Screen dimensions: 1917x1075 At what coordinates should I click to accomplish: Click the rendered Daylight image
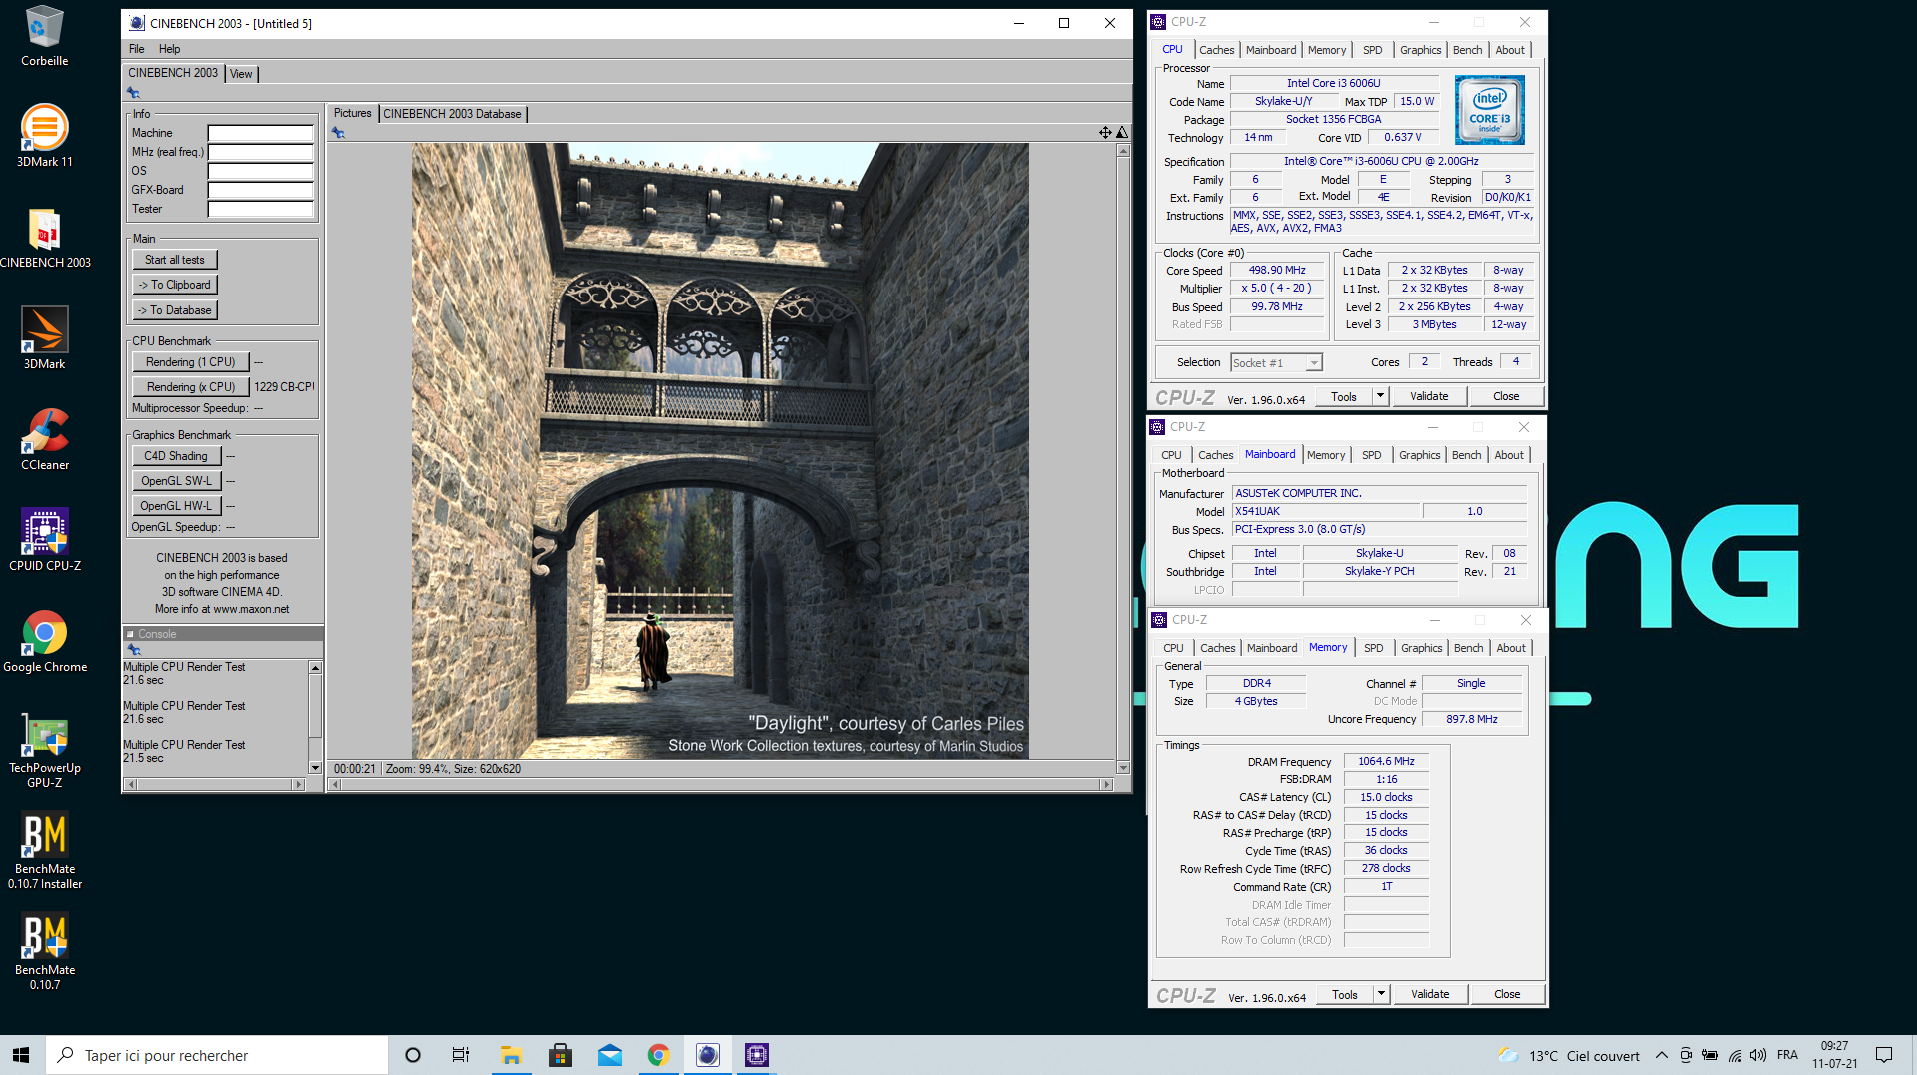click(720, 451)
